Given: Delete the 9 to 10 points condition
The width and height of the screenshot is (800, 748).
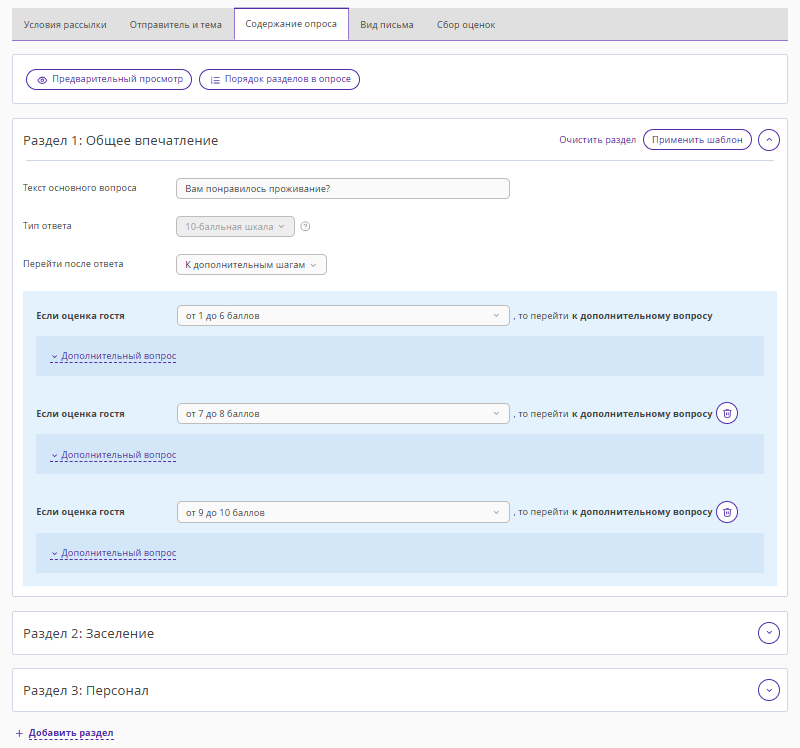Looking at the screenshot, I should 727,512.
